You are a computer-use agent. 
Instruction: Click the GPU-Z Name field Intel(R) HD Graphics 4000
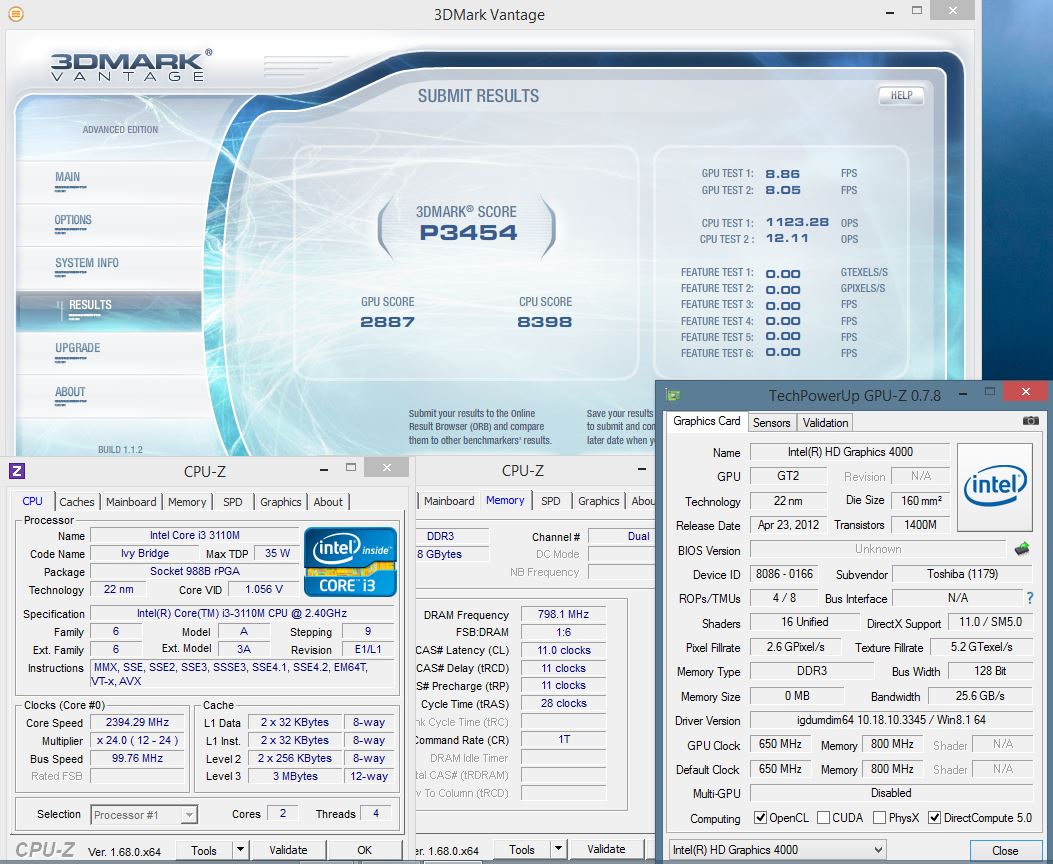pos(850,452)
